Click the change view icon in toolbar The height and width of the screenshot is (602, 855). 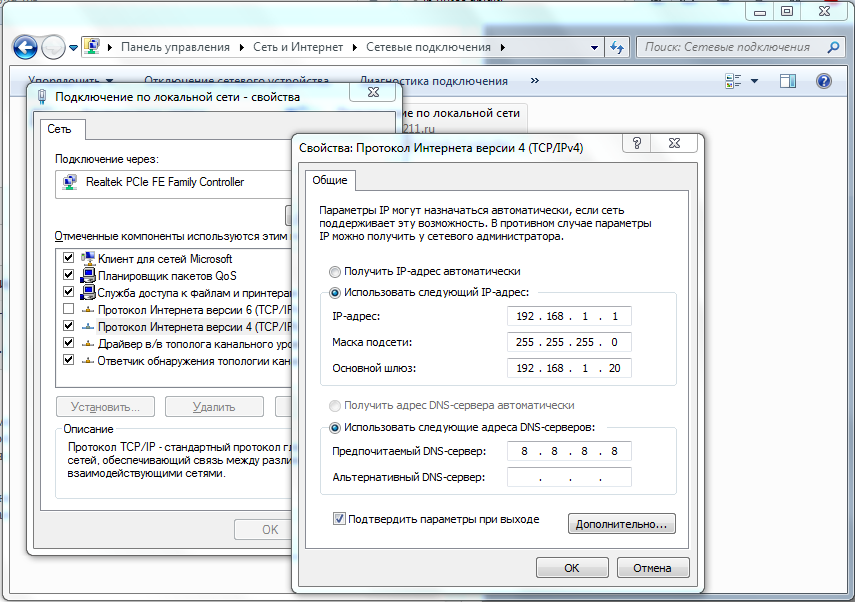click(733, 81)
